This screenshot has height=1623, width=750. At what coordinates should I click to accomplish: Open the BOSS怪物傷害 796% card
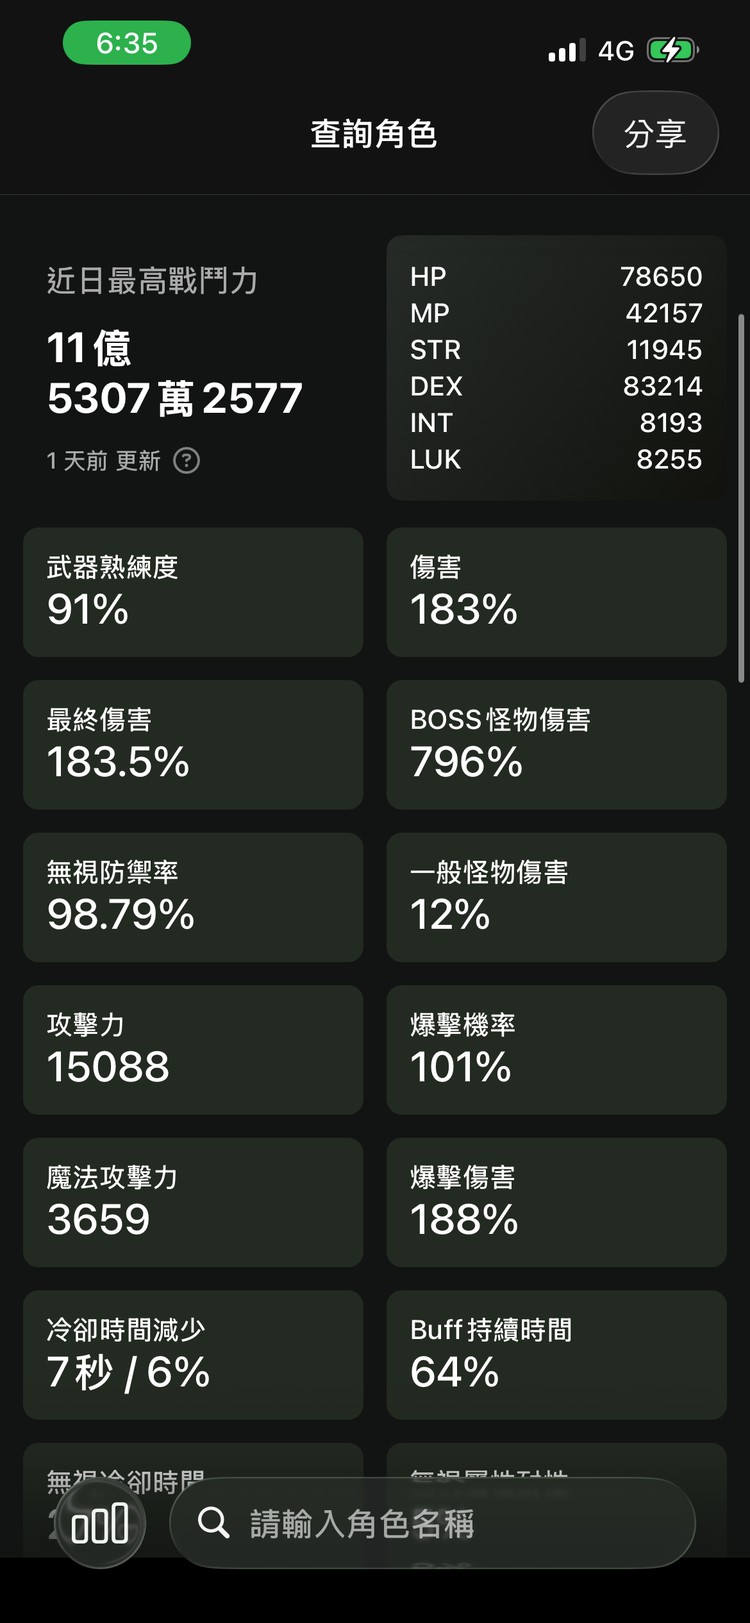click(556, 745)
